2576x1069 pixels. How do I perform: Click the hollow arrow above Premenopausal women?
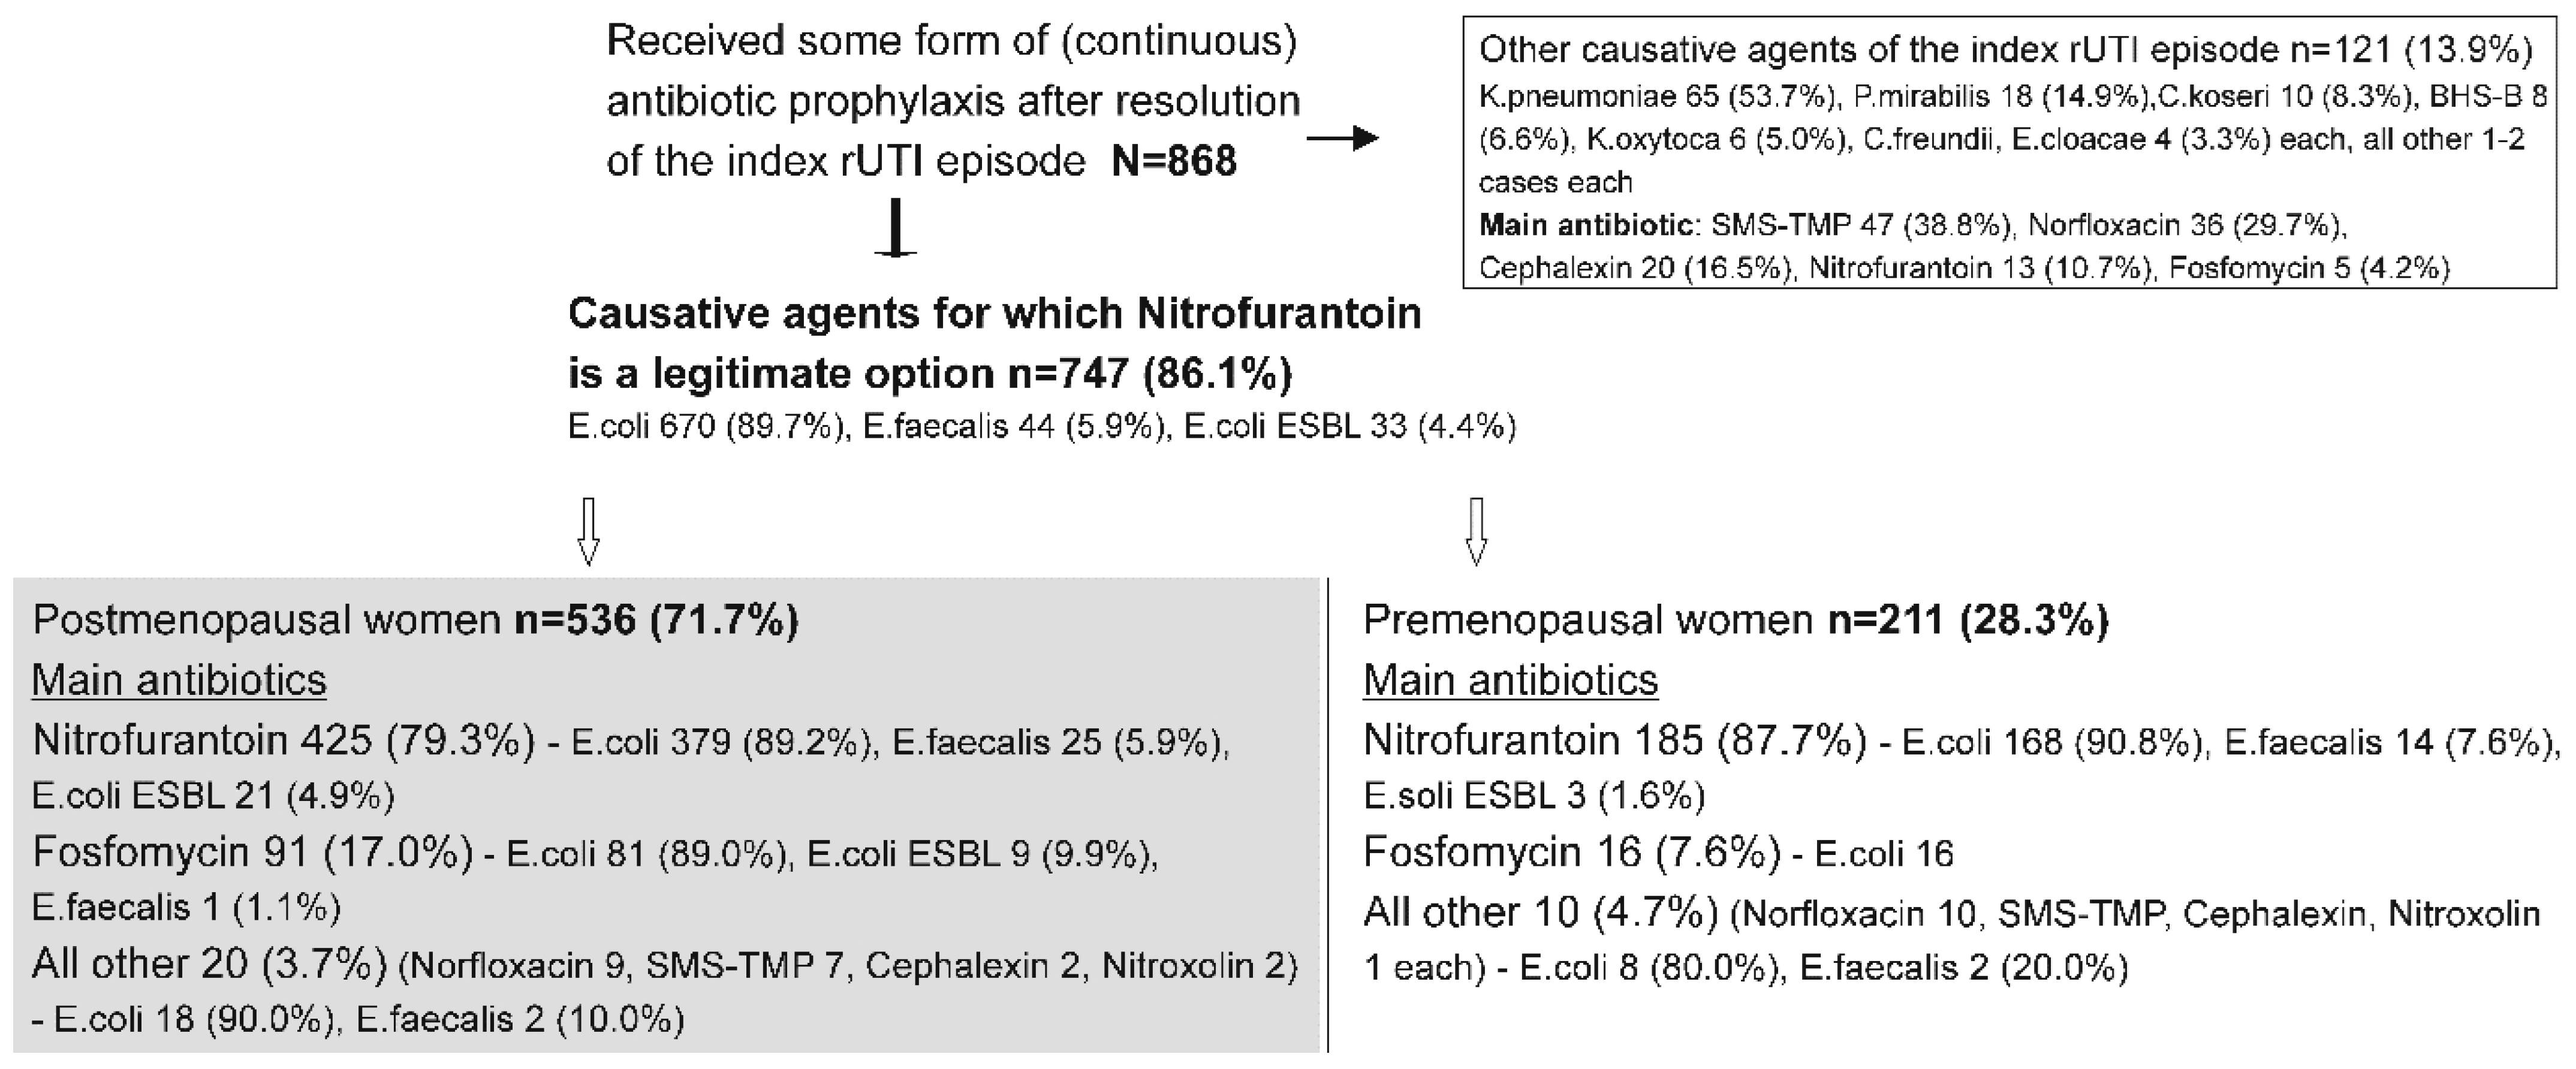click(1475, 531)
